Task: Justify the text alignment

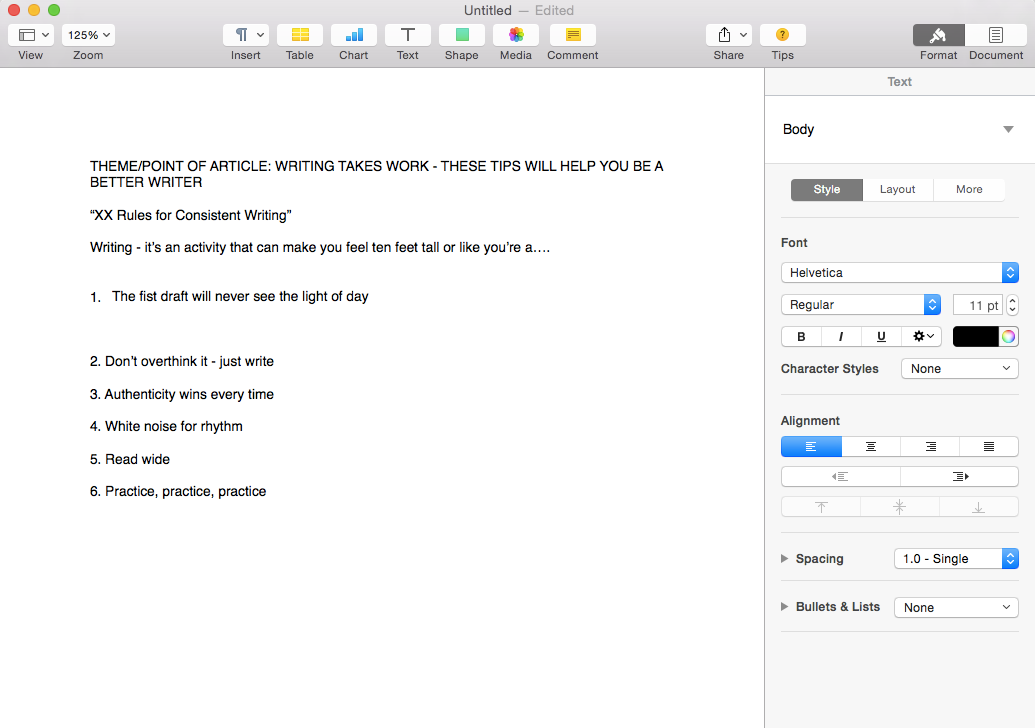Action: click(x=989, y=447)
